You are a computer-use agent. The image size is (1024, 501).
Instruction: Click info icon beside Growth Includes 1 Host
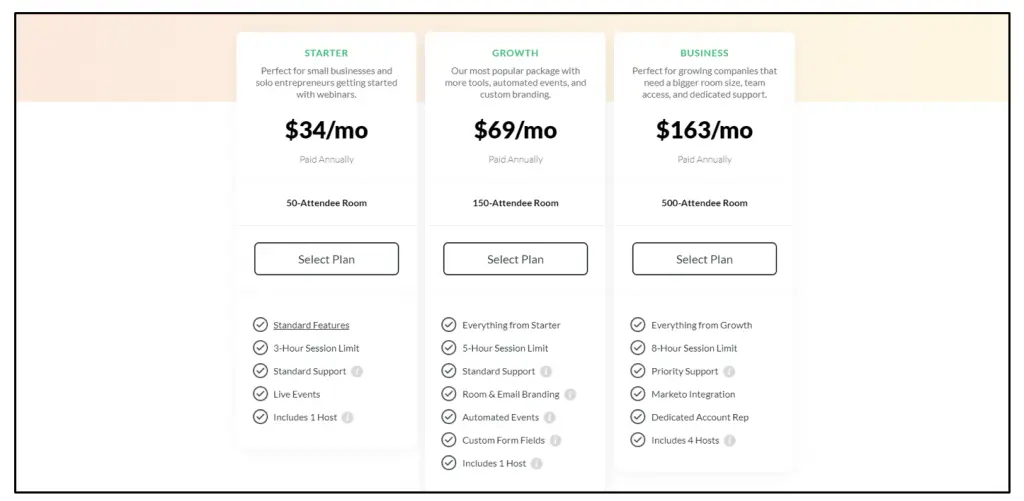[537, 463]
